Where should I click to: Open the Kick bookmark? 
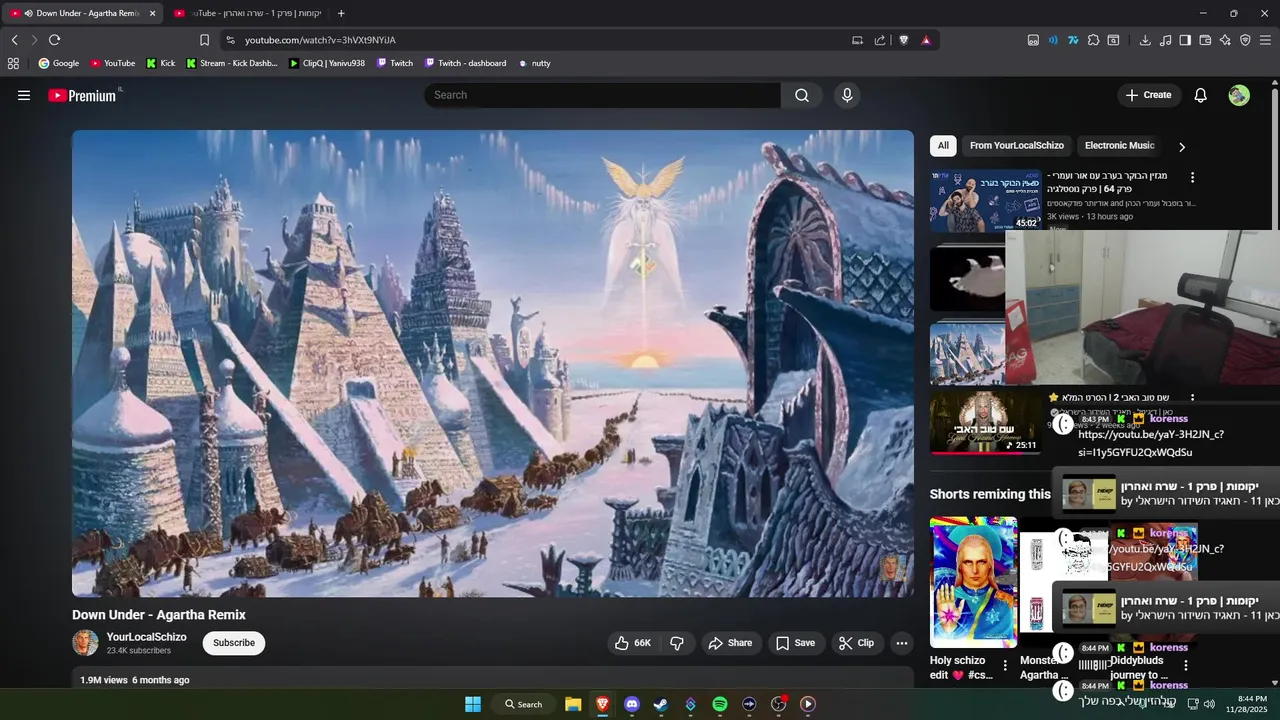pos(160,63)
